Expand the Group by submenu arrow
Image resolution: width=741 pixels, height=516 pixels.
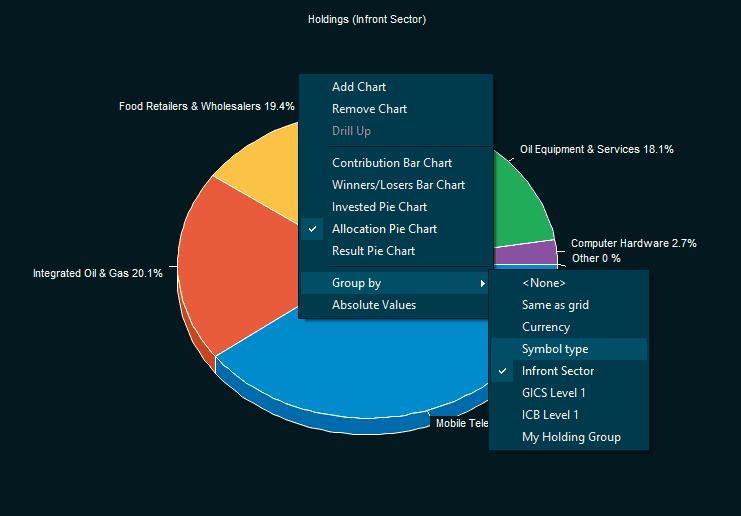[483, 283]
